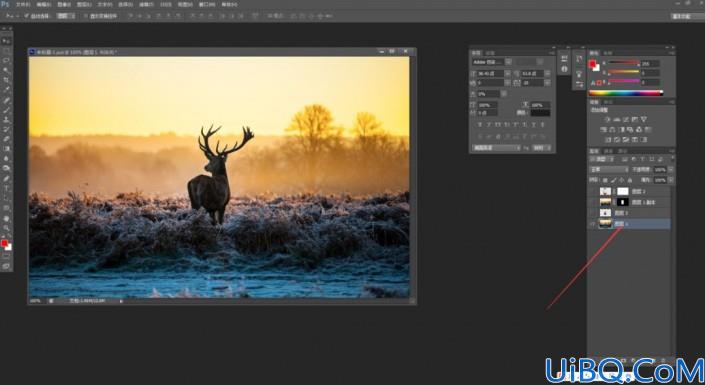Select the Move tool in the toolbar

6,40
